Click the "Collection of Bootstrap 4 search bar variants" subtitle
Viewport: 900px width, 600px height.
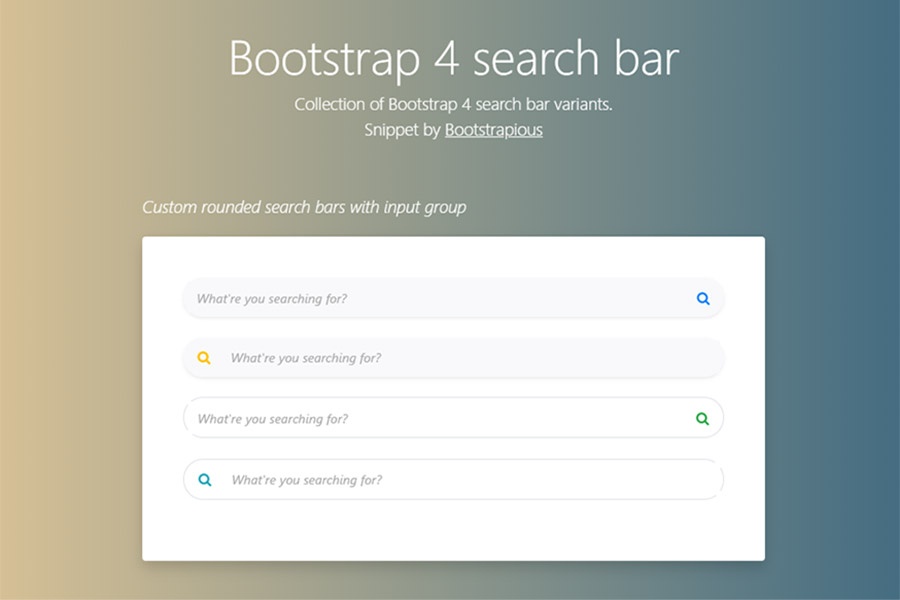pyautogui.click(x=453, y=104)
